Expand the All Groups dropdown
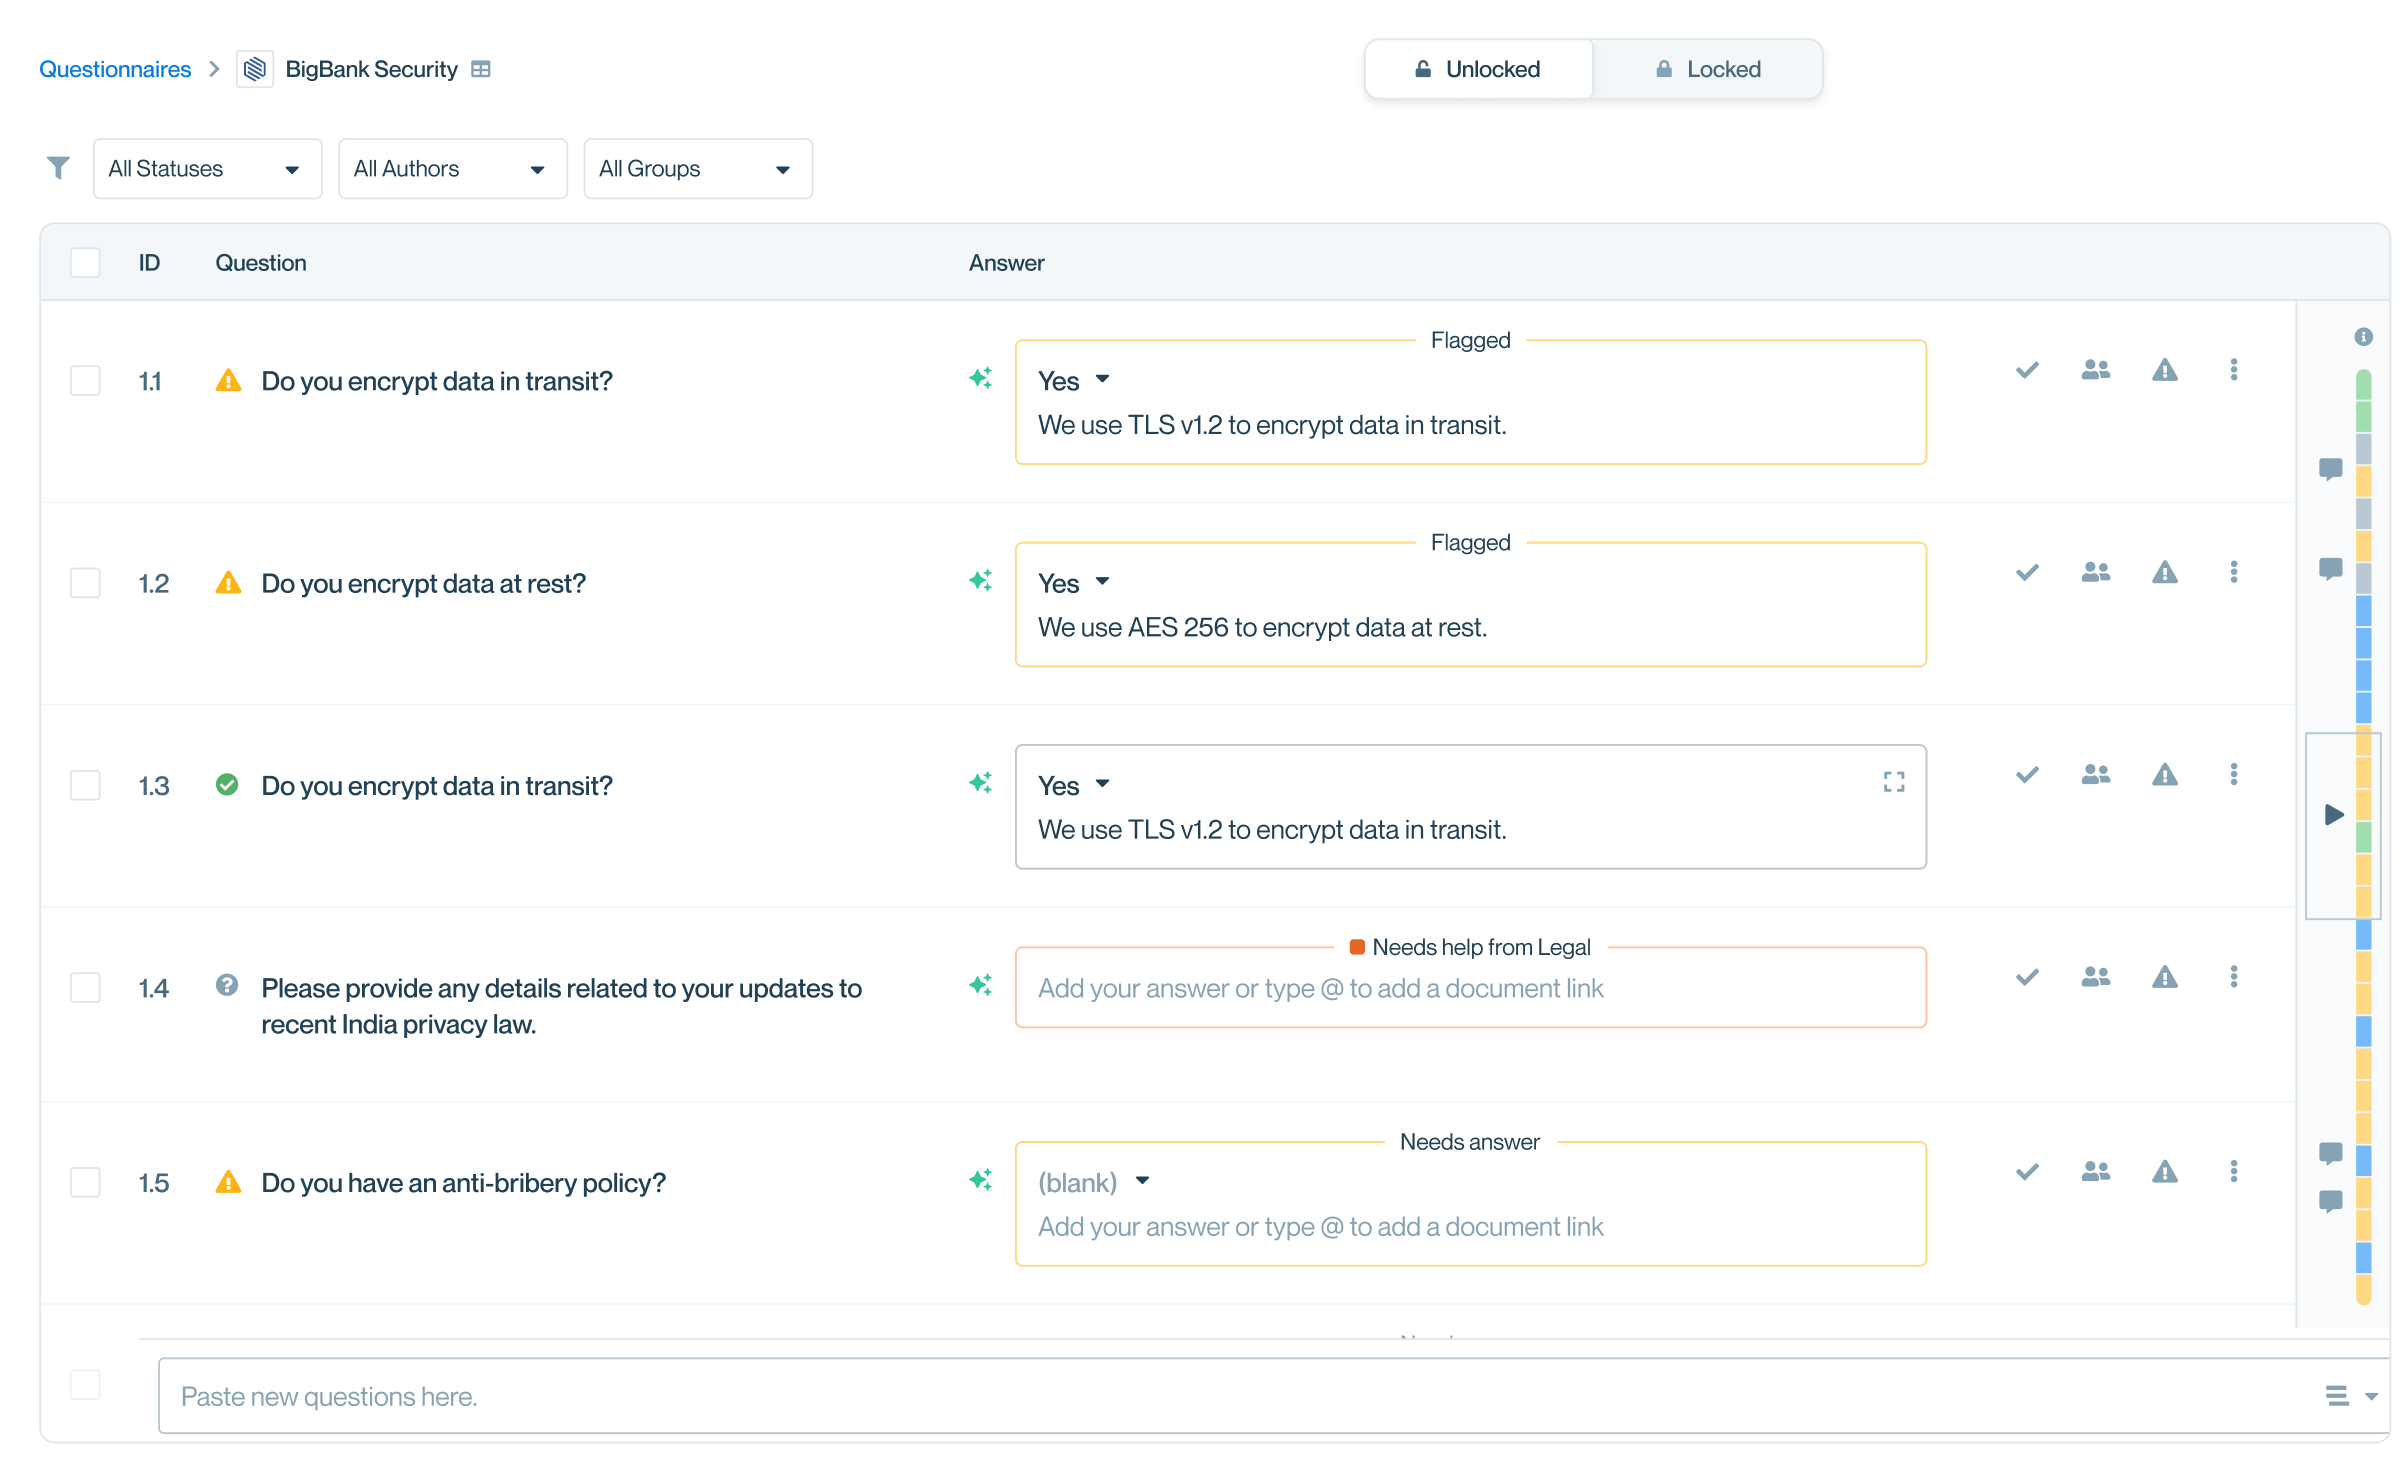 pos(697,169)
